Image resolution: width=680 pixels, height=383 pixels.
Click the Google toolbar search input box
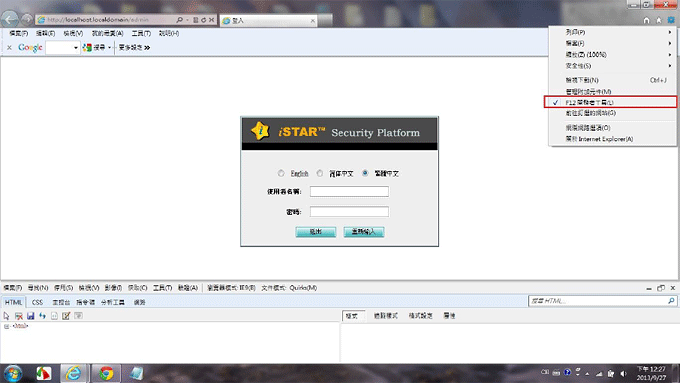point(59,48)
